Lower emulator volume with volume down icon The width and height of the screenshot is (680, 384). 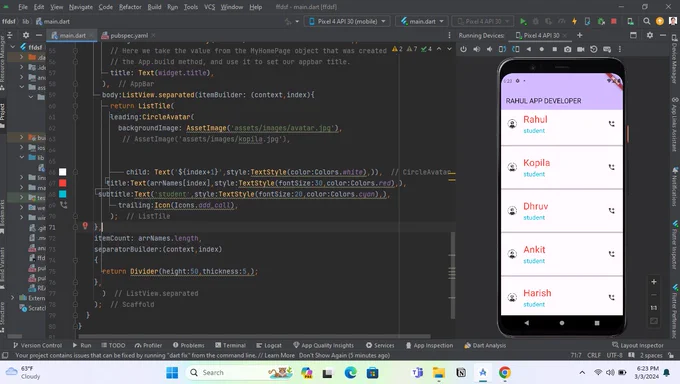pyautogui.click(x=489, y=49)
